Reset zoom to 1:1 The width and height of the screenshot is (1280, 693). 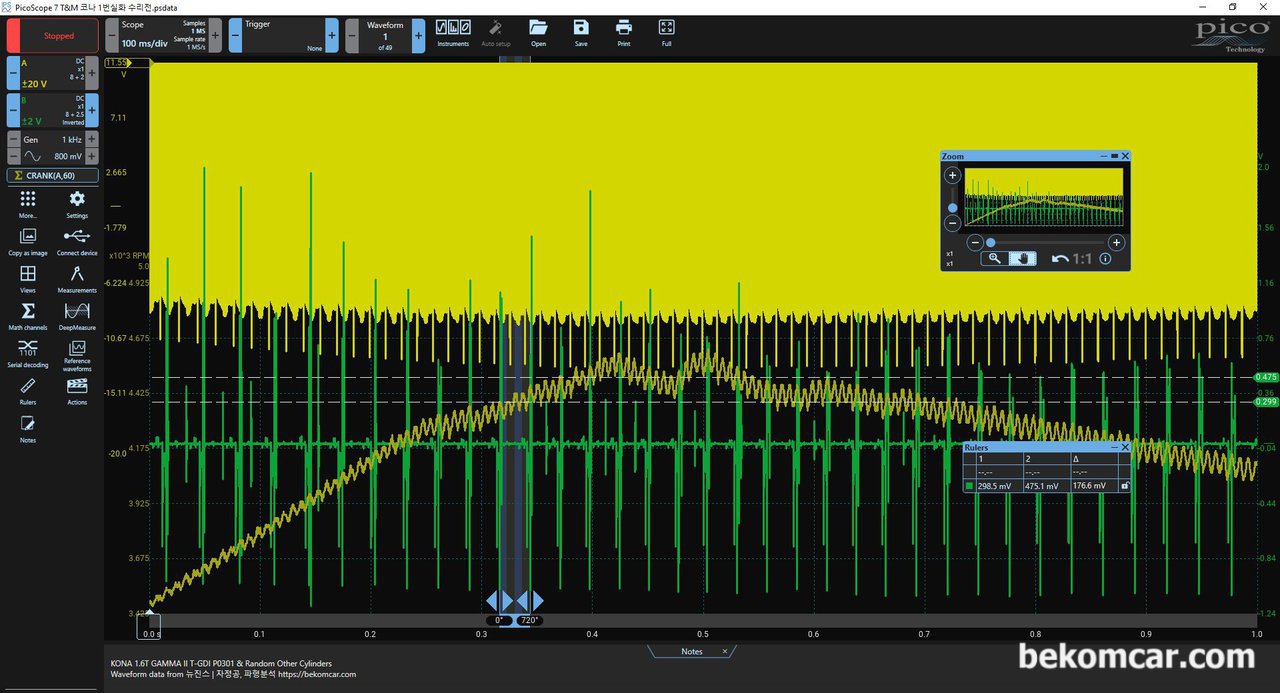[1082, 258]
